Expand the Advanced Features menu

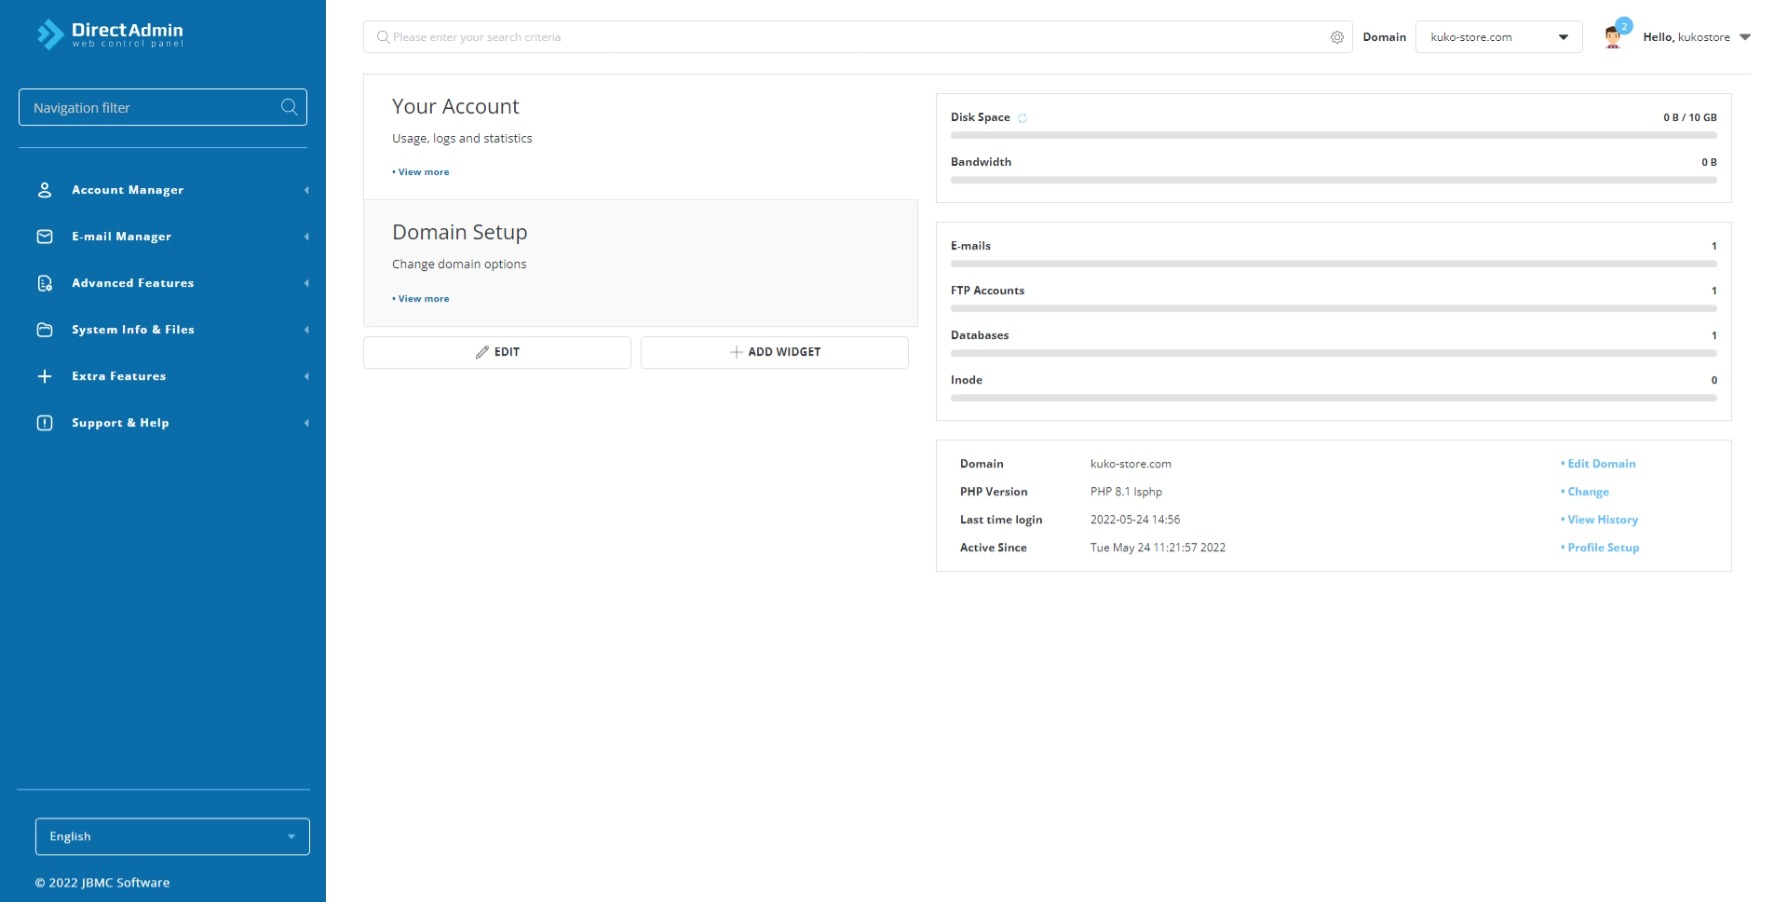tap(133, 283)
